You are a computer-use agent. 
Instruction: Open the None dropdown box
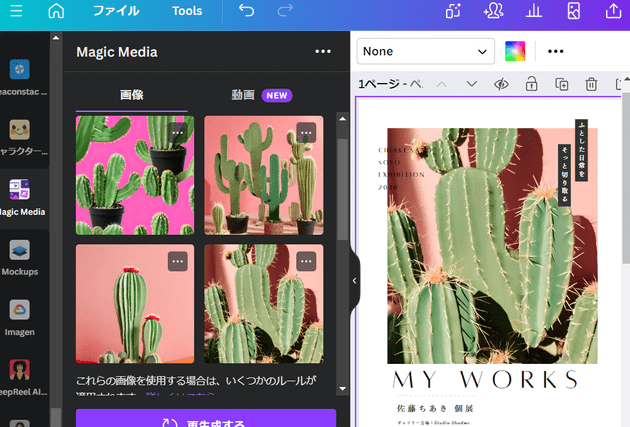click(x=425, y=51)
